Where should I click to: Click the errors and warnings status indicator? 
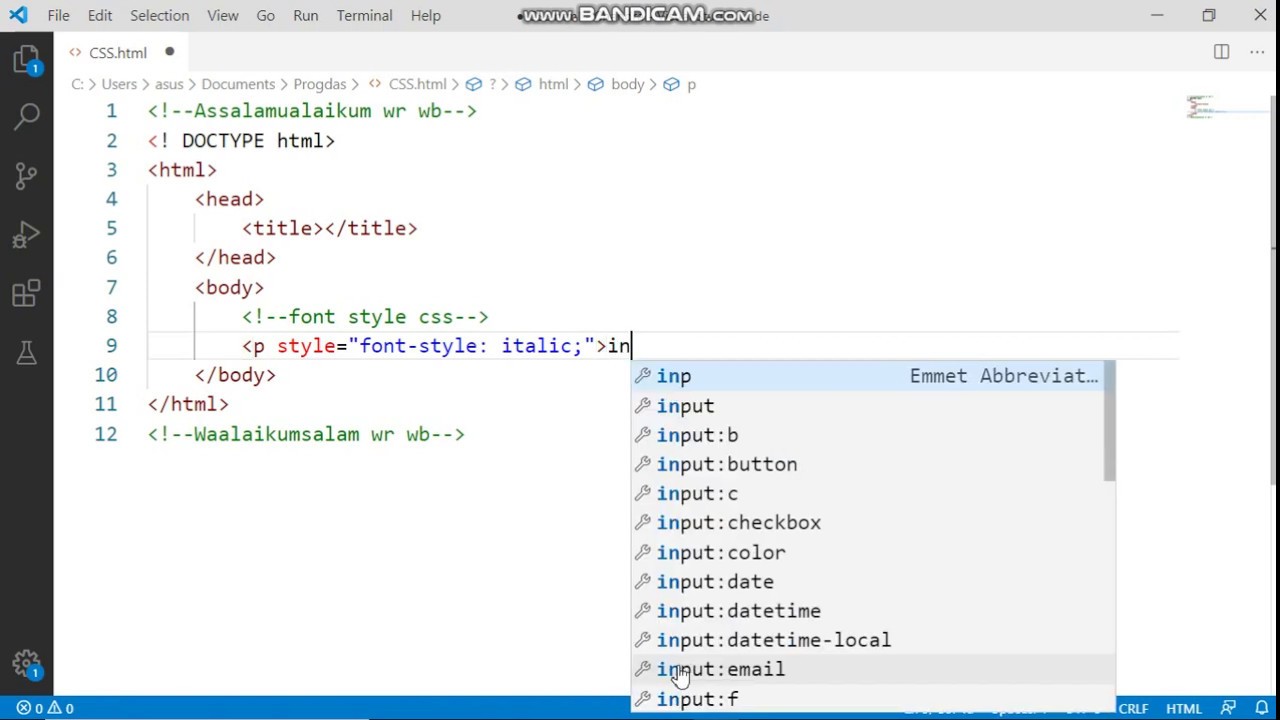(x=45, y=708)
